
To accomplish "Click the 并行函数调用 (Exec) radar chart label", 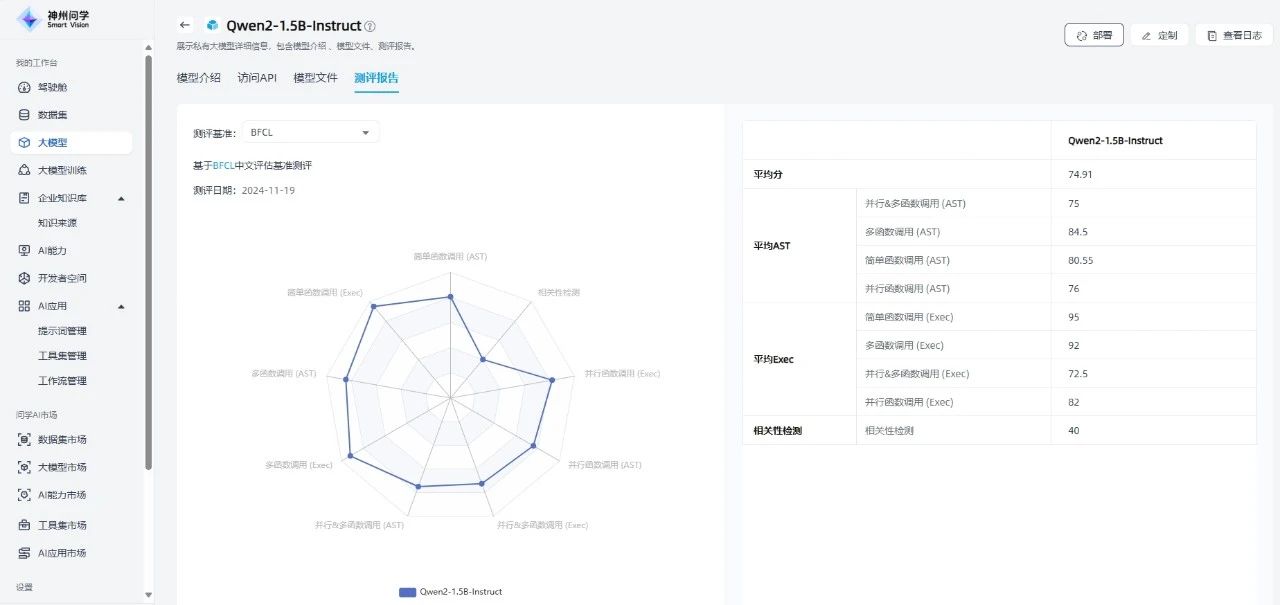I will click(622, 373).
